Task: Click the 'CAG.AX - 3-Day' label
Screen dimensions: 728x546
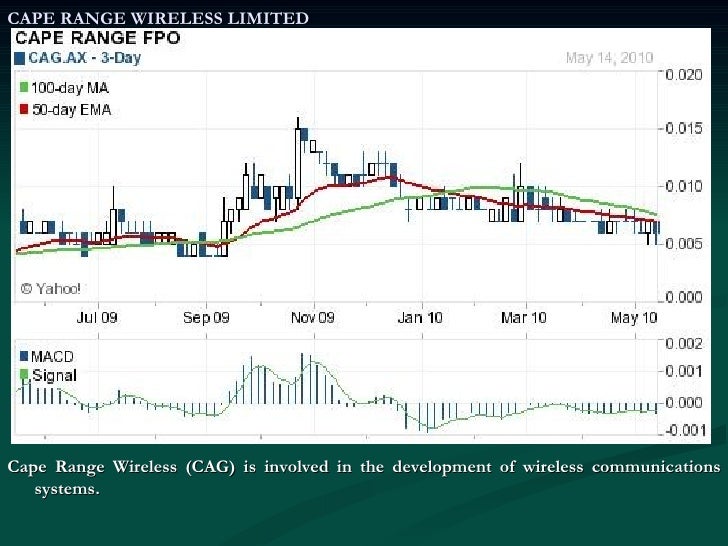Action: [84, 58]
